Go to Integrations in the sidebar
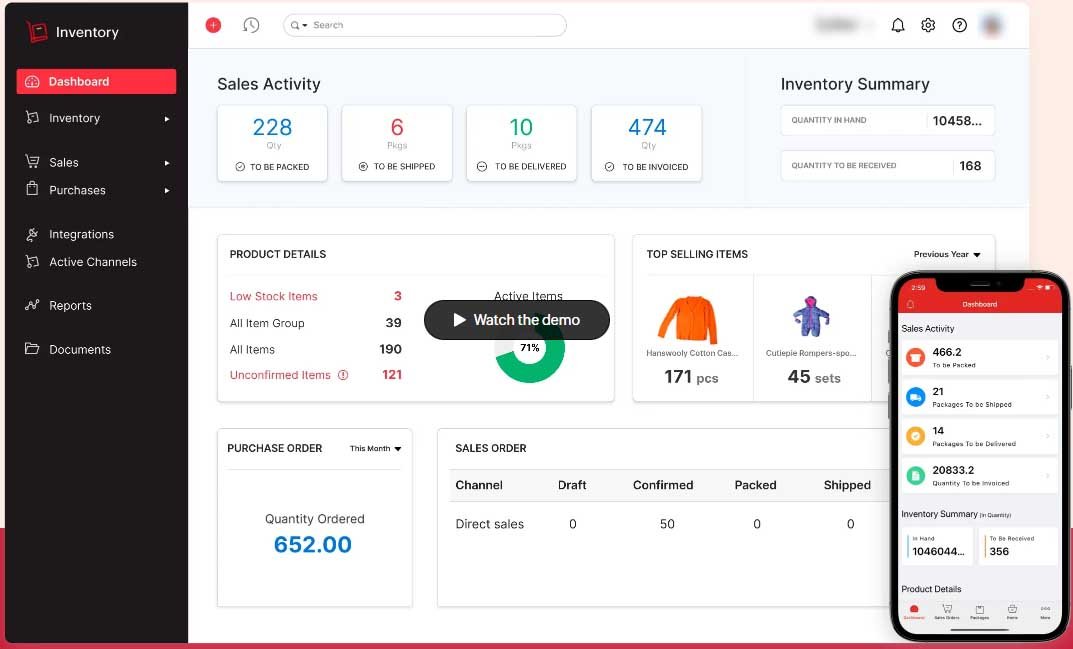The height and width of the screenshot is (649, 1073). tap(81, 234)
